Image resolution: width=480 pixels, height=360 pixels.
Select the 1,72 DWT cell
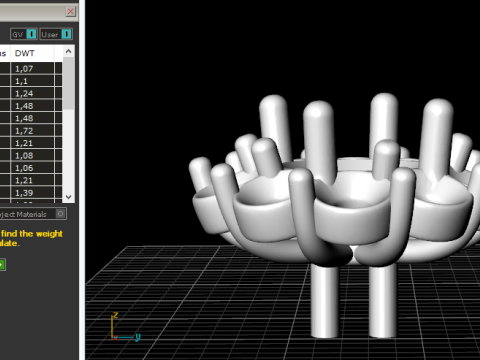click(x=33, y=131)
